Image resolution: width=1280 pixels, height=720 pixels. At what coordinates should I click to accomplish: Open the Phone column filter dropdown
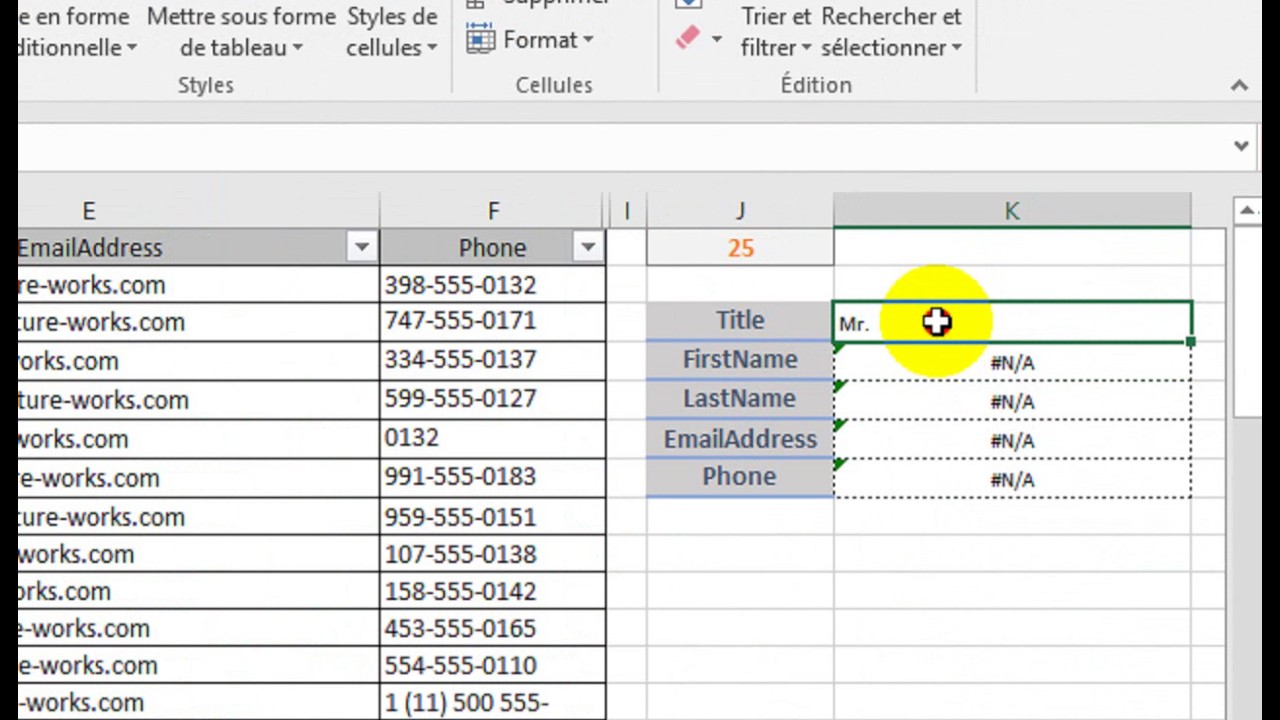coord(588,248)
